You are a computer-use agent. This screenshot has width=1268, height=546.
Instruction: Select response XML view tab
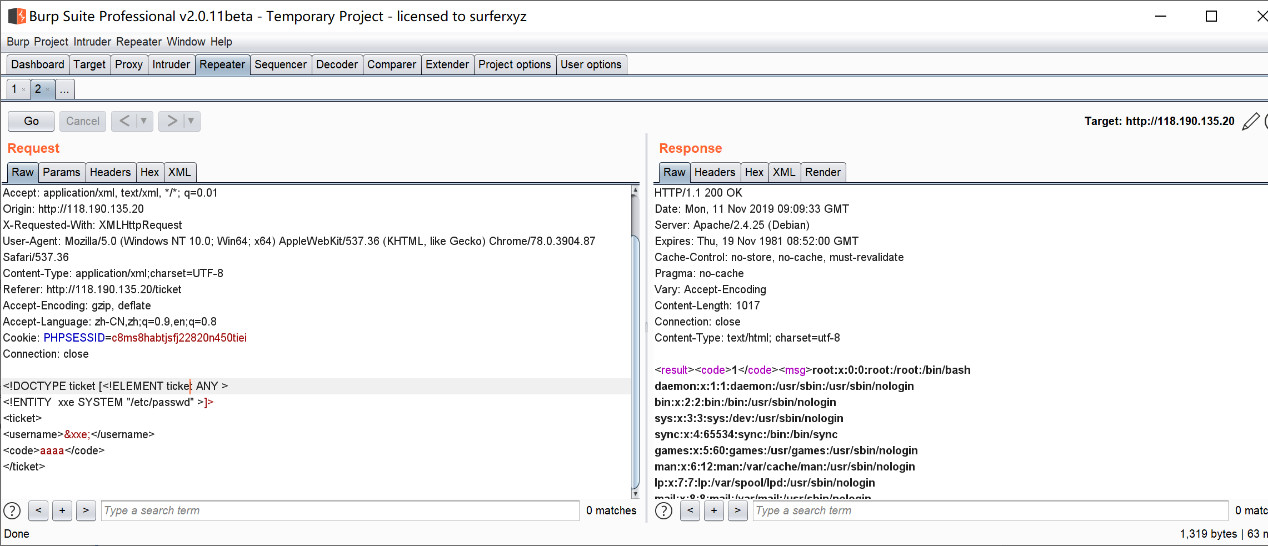784,172
